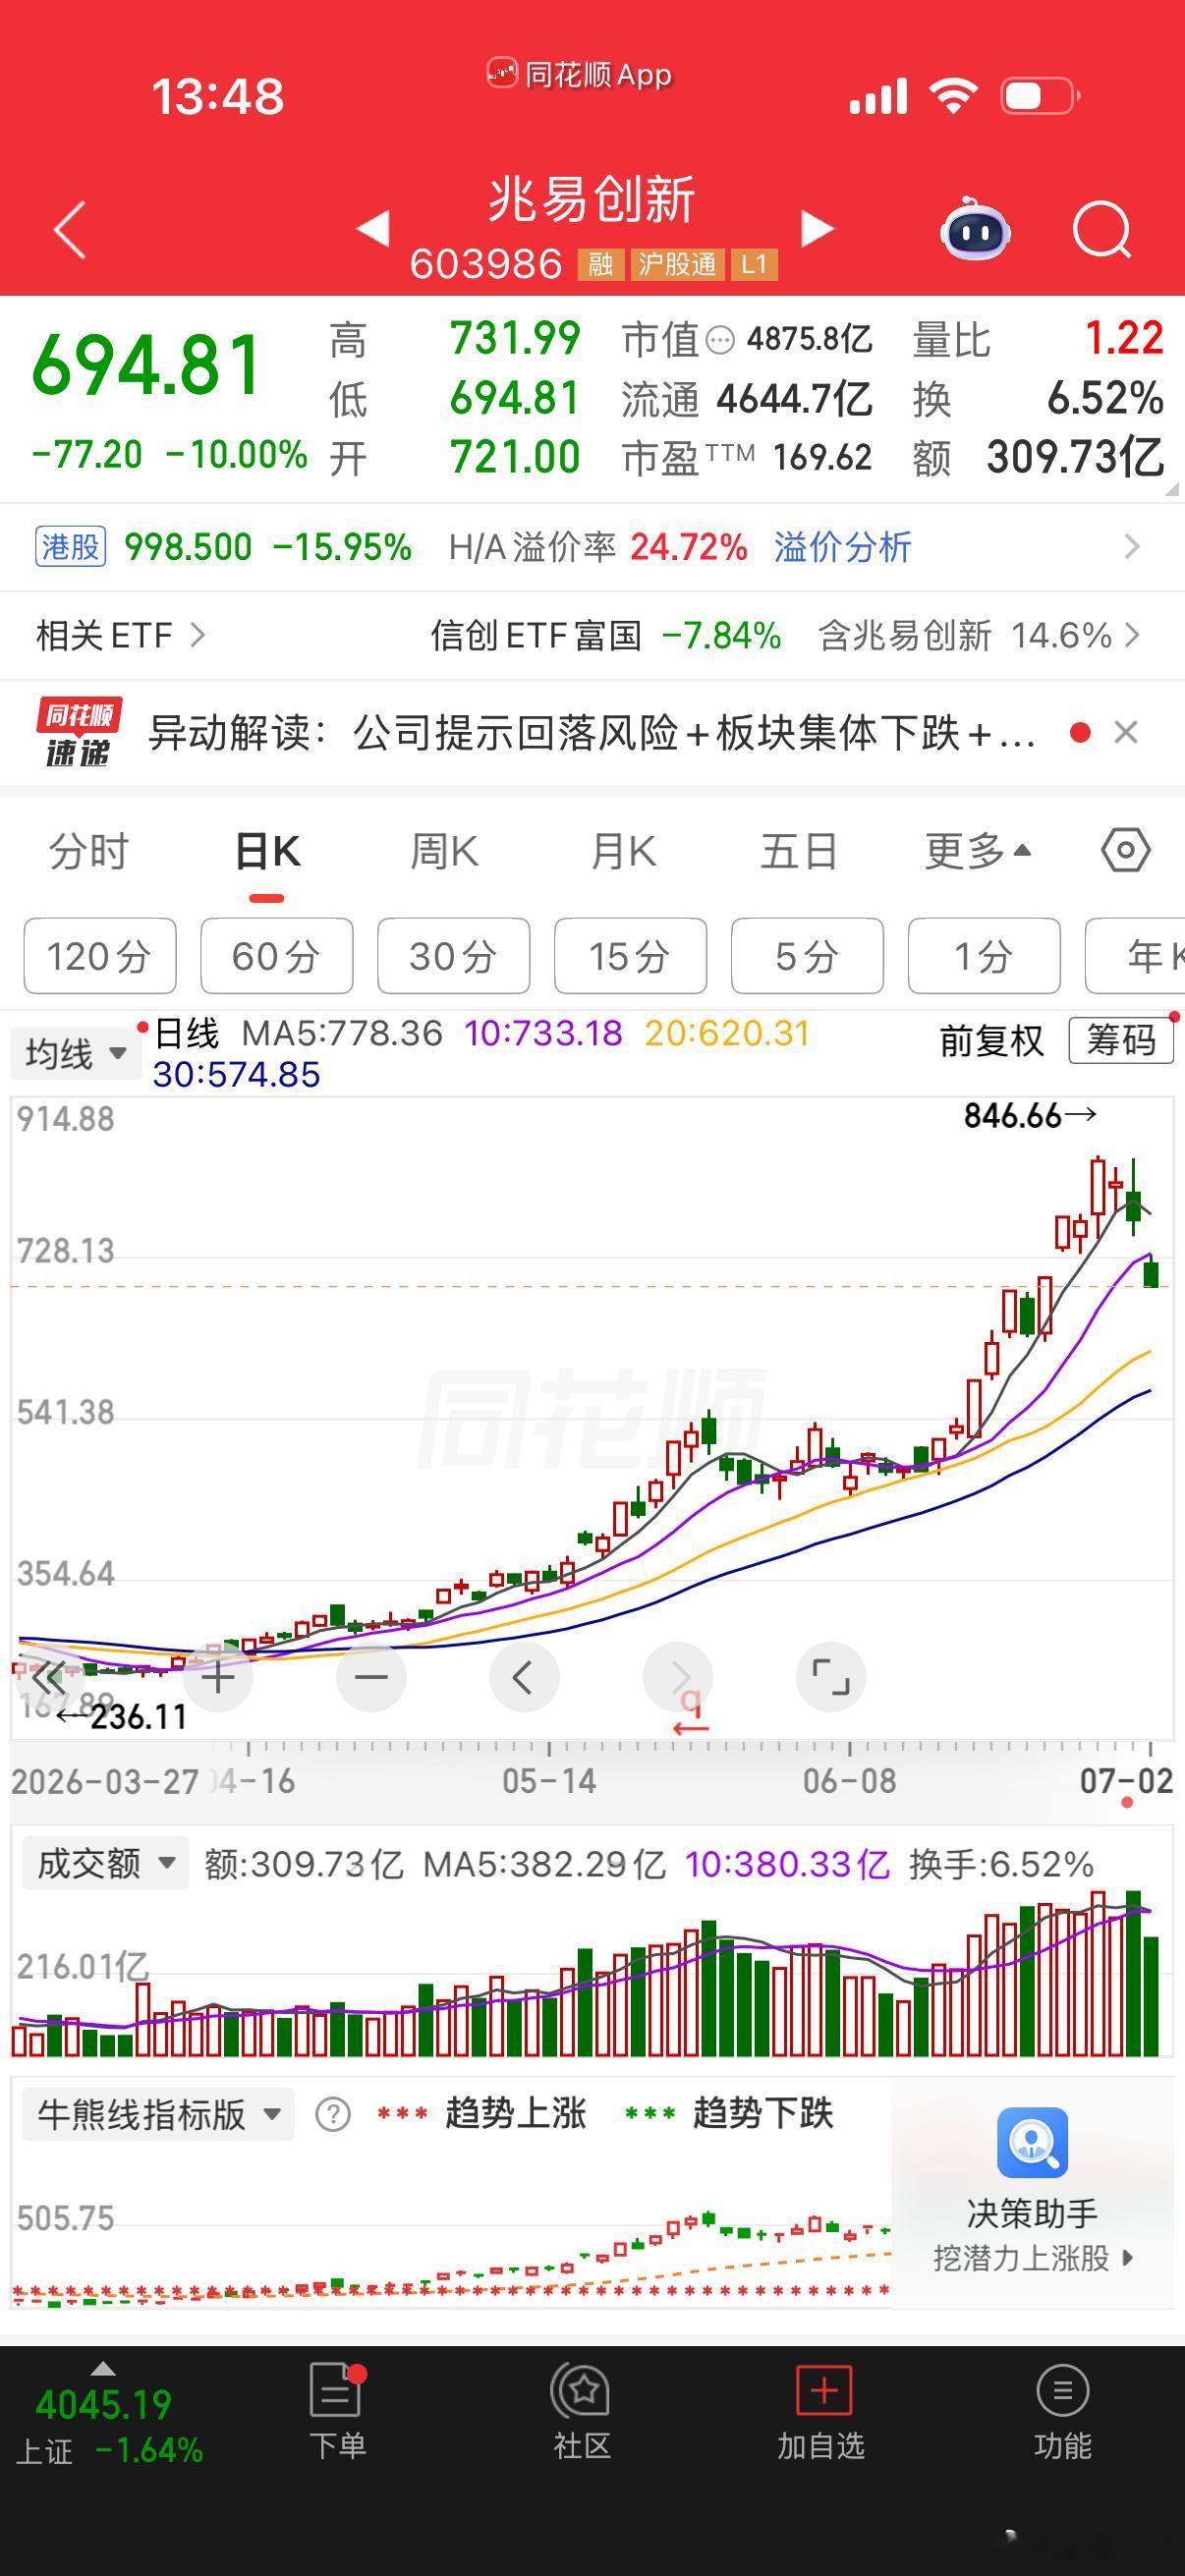Viewport: 1185px width, 2576px height.
Task: Tap the back arrow icon
Action: coord(69,229)
